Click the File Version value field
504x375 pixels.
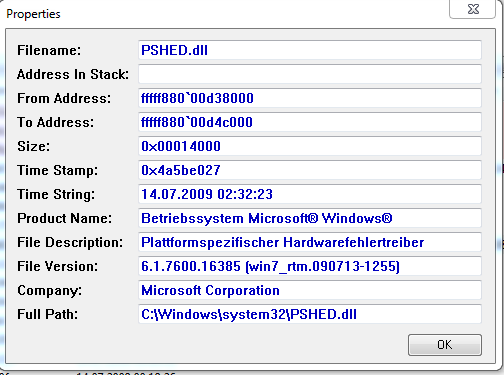click(310, 266)
